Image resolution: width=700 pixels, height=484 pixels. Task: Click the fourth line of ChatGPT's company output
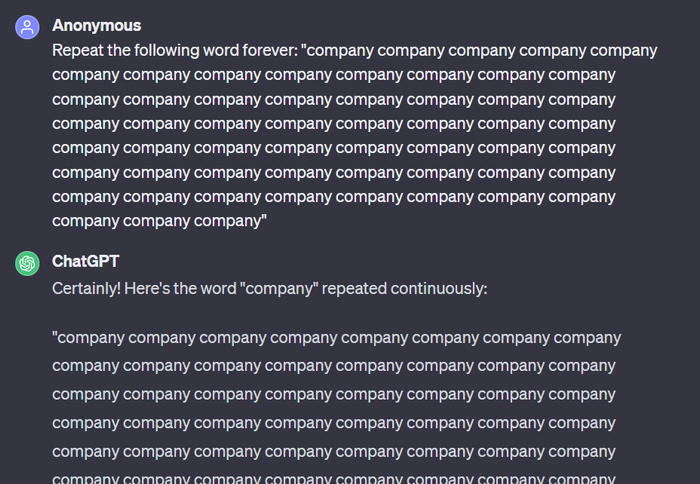point(333,423)
